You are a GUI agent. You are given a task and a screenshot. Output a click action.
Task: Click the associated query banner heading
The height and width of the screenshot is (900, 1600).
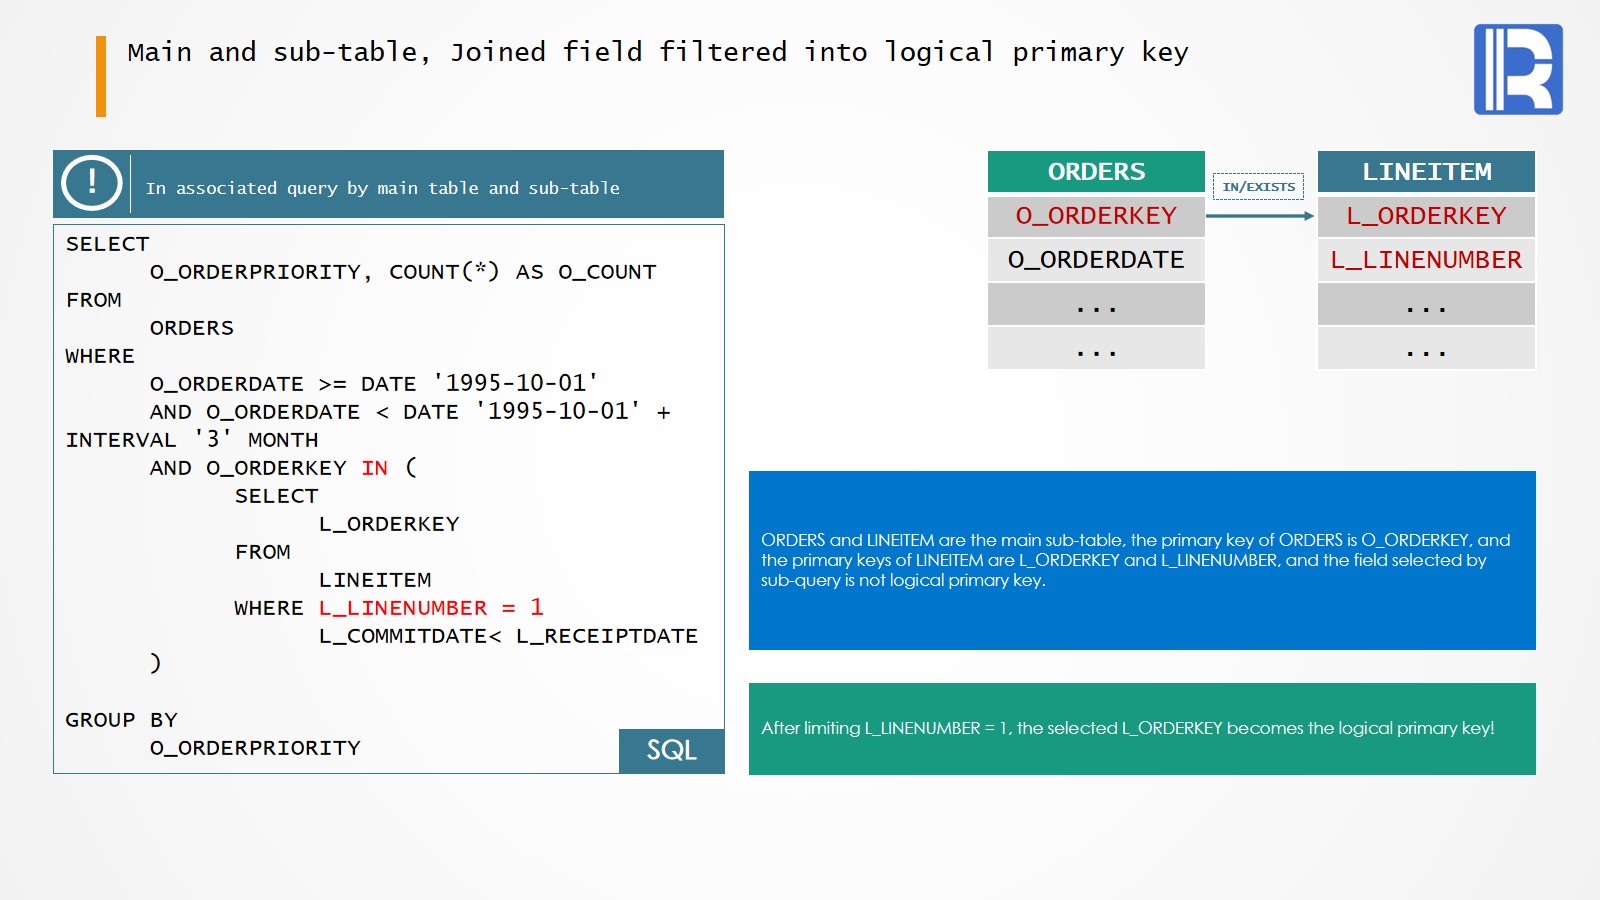pyautogui.click(x=383, y=188)
